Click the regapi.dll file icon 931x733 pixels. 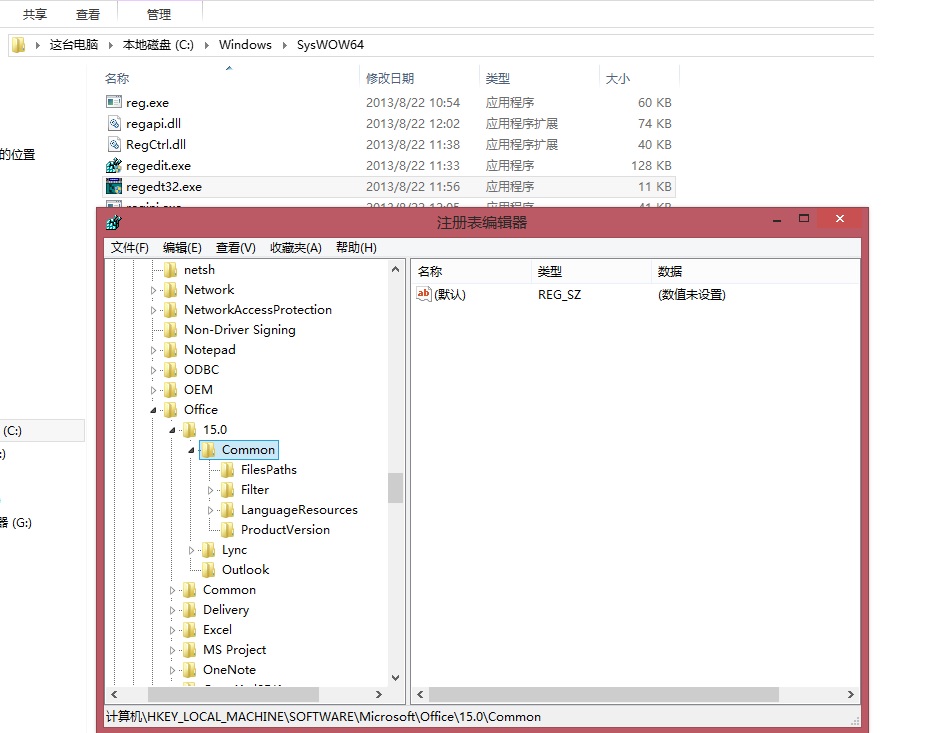pyautogui.click(x=114, y=122)
